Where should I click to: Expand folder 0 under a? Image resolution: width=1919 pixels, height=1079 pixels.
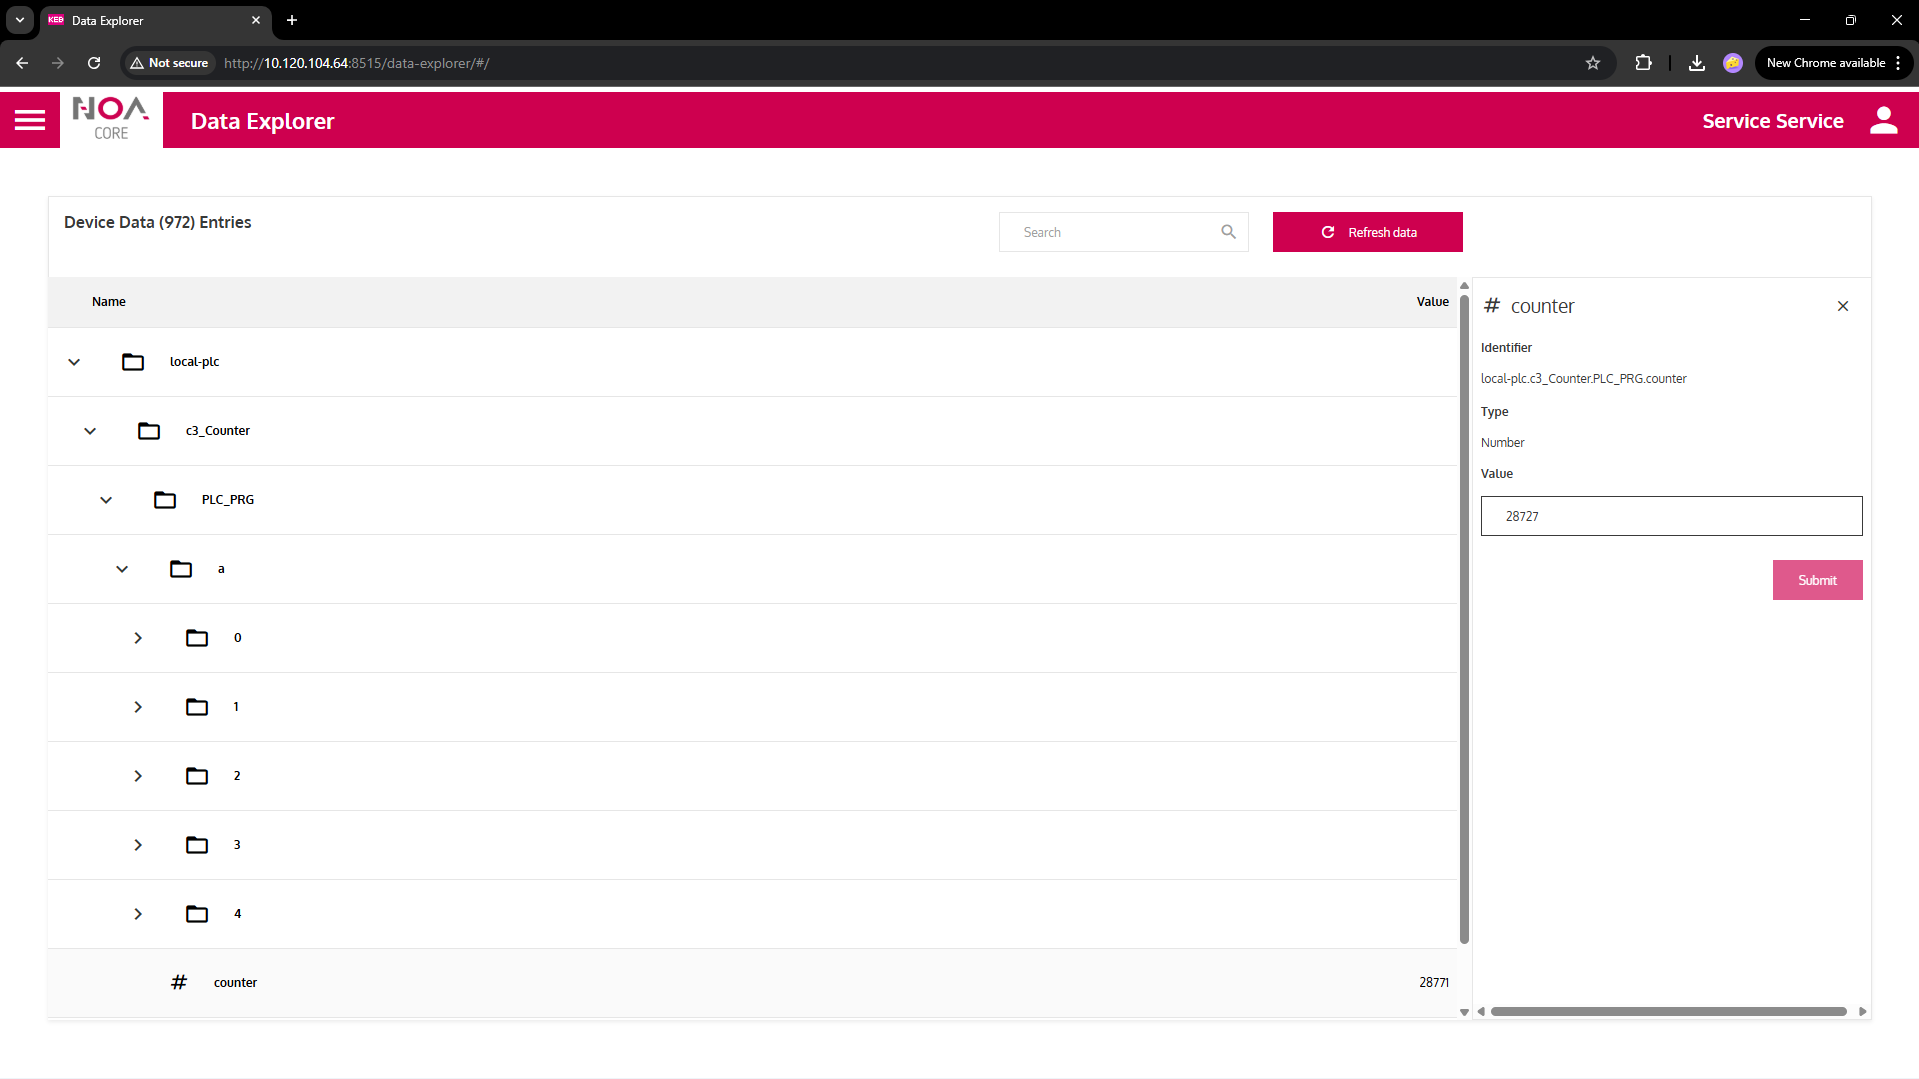coord(138,638)
